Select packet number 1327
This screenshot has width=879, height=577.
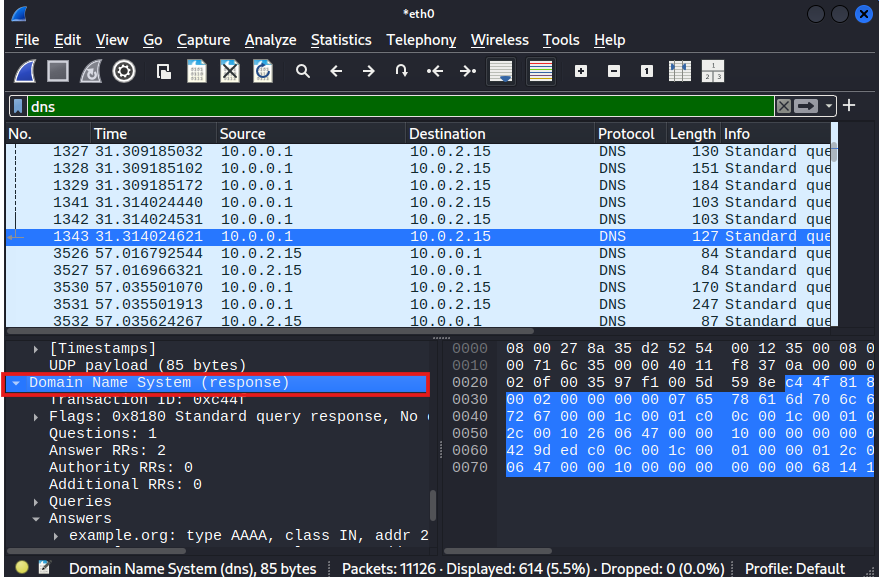pyautogui.click(x=419, y=151)
